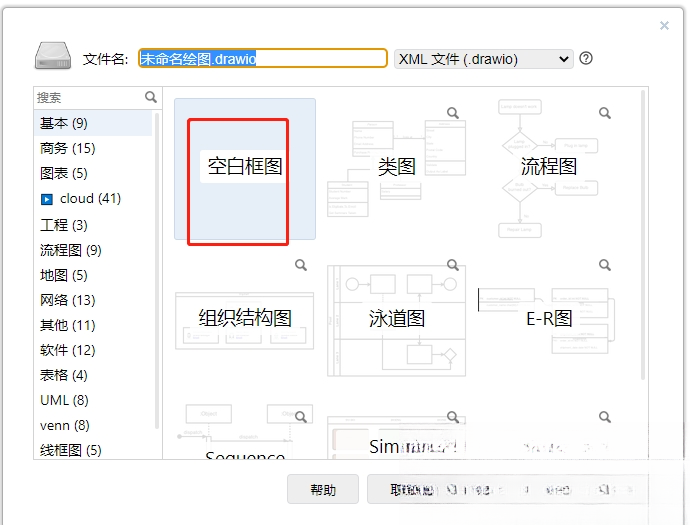Select the UML (8) category
Viewport: 690px width, 525px height.
(x=64, y=400)
